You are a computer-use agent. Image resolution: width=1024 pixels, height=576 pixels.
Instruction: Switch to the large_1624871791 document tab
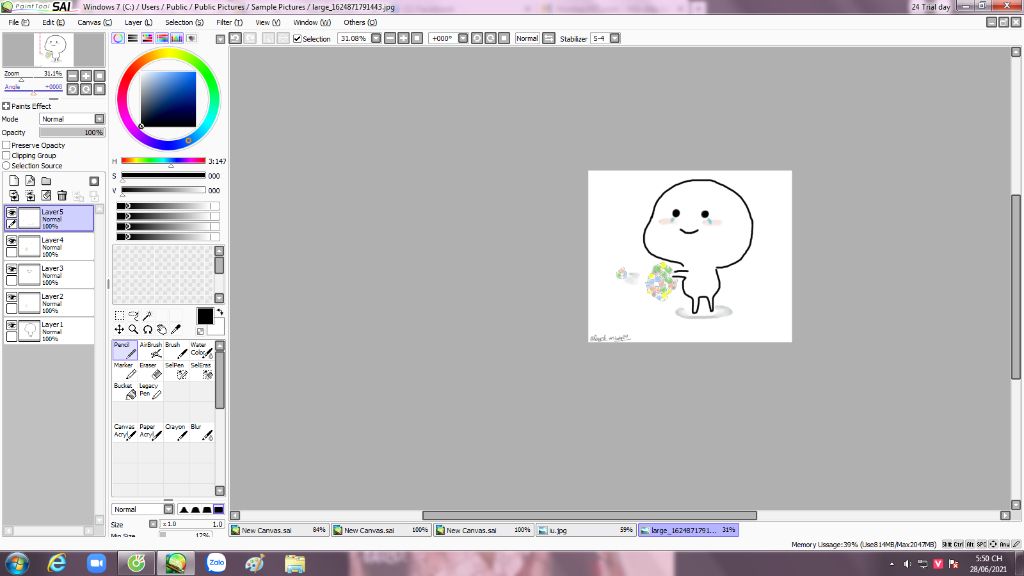point(688,530)
